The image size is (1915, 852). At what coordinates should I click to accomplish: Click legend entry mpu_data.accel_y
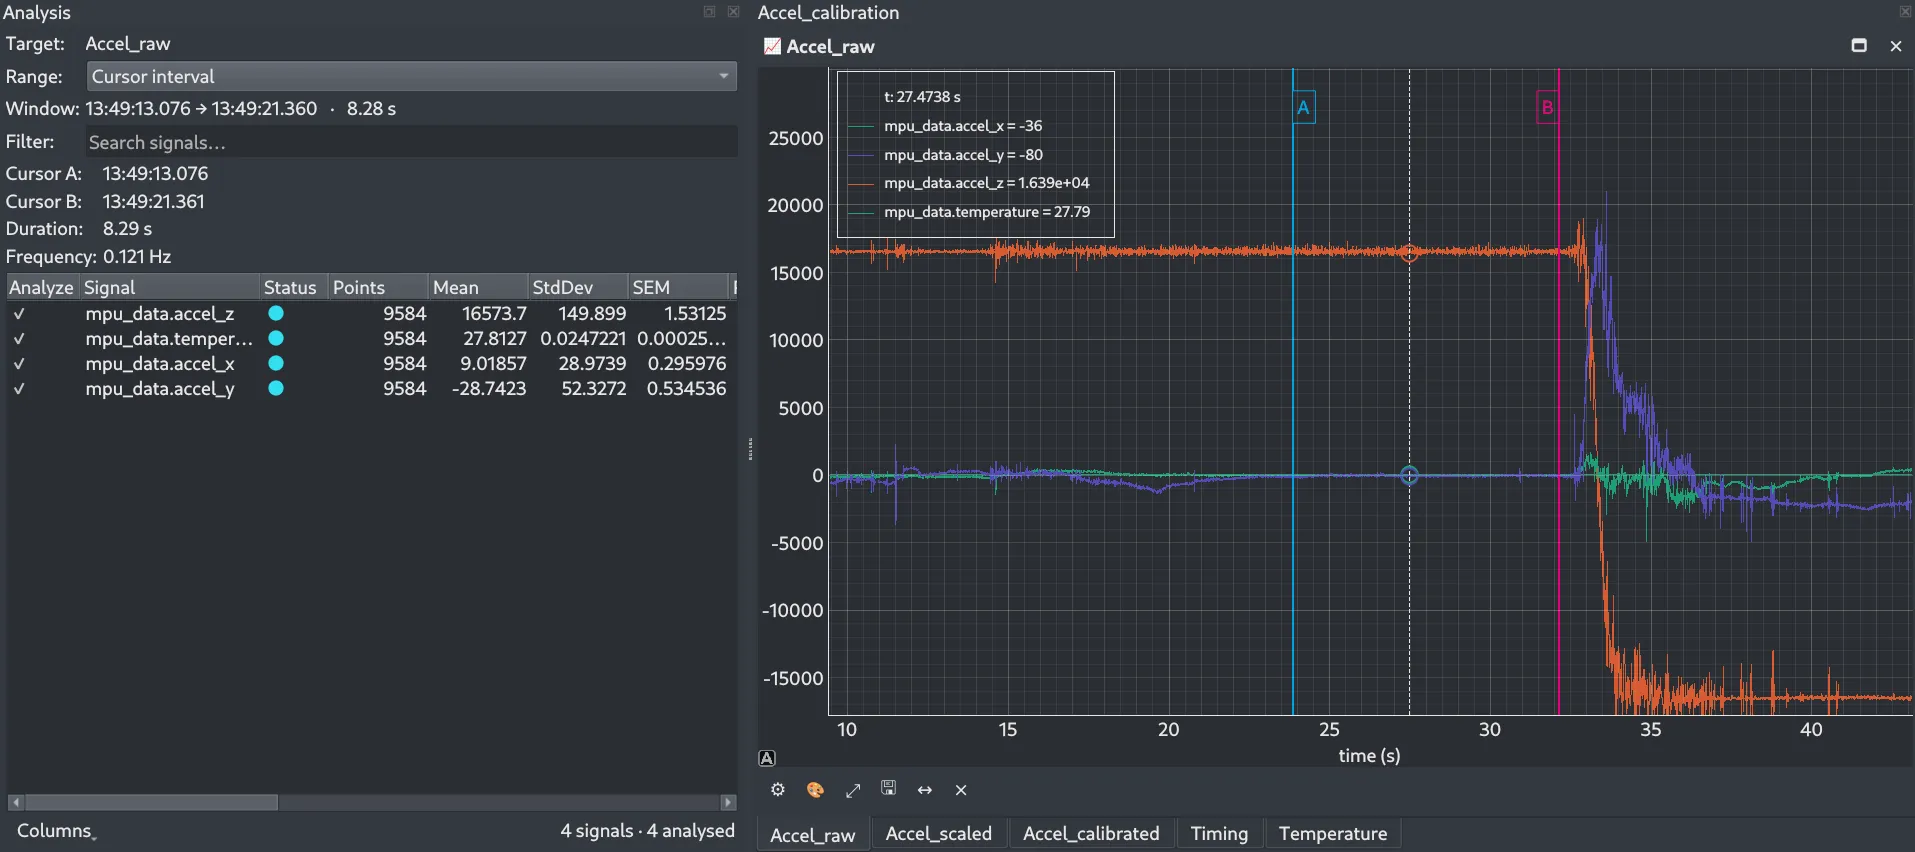tap(962, 155)
